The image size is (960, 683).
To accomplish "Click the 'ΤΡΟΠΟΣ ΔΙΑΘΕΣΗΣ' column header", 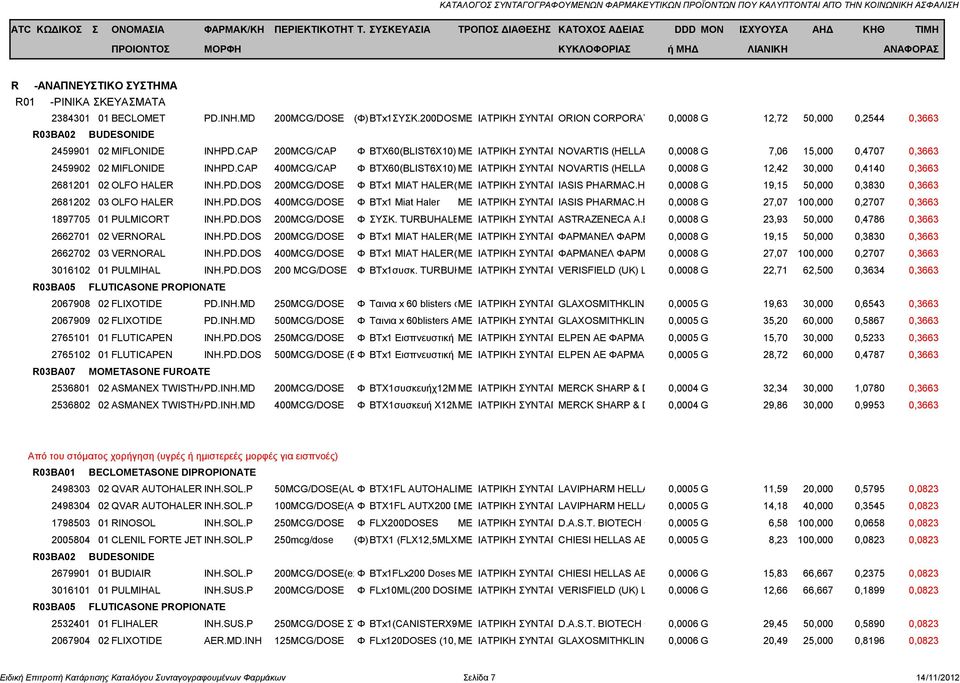I will [504, 29].
